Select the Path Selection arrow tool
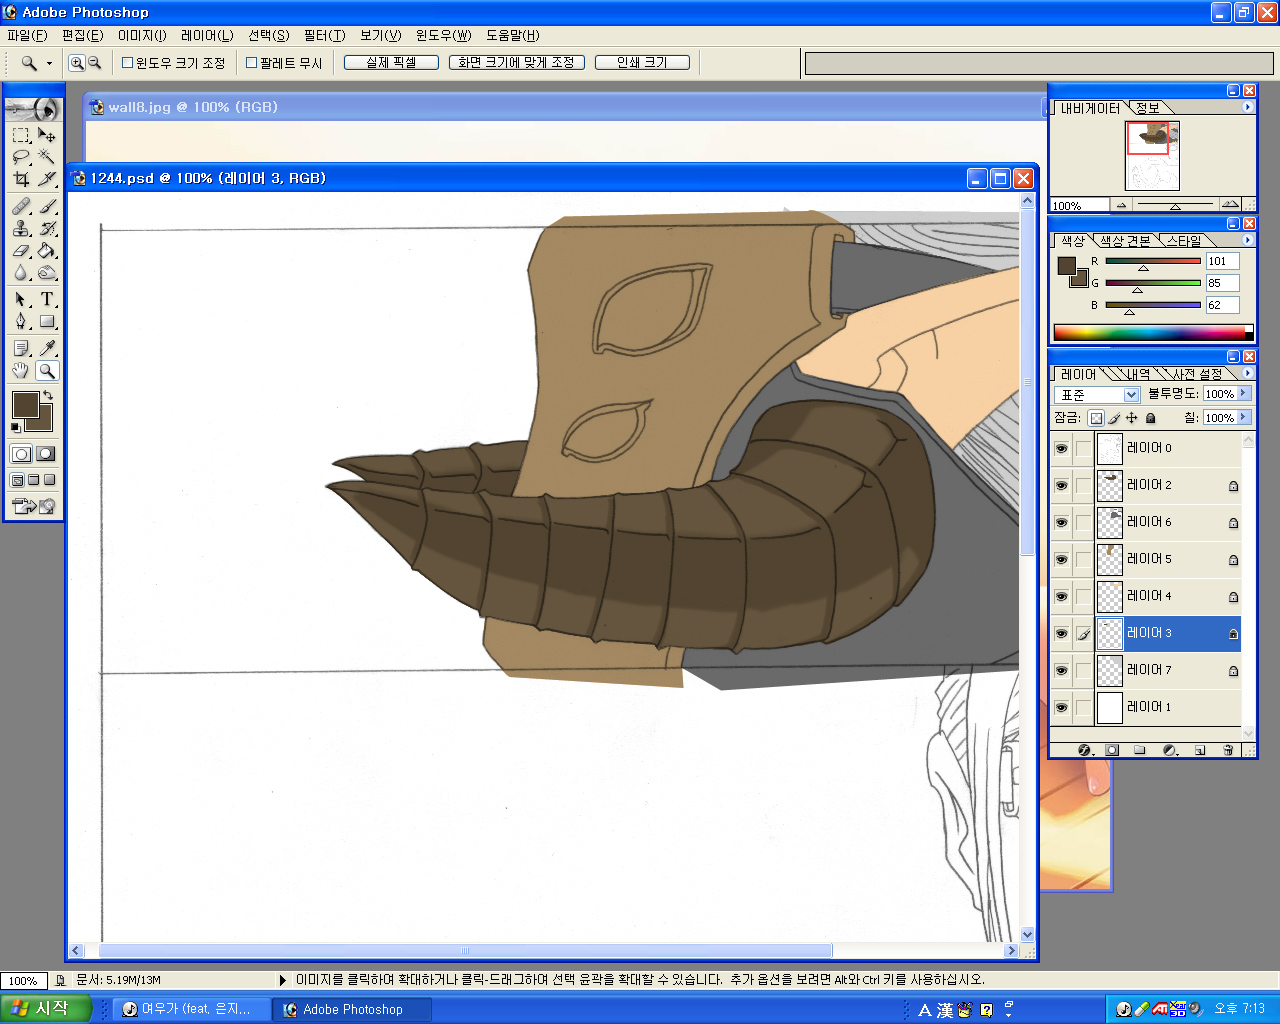 21,299
